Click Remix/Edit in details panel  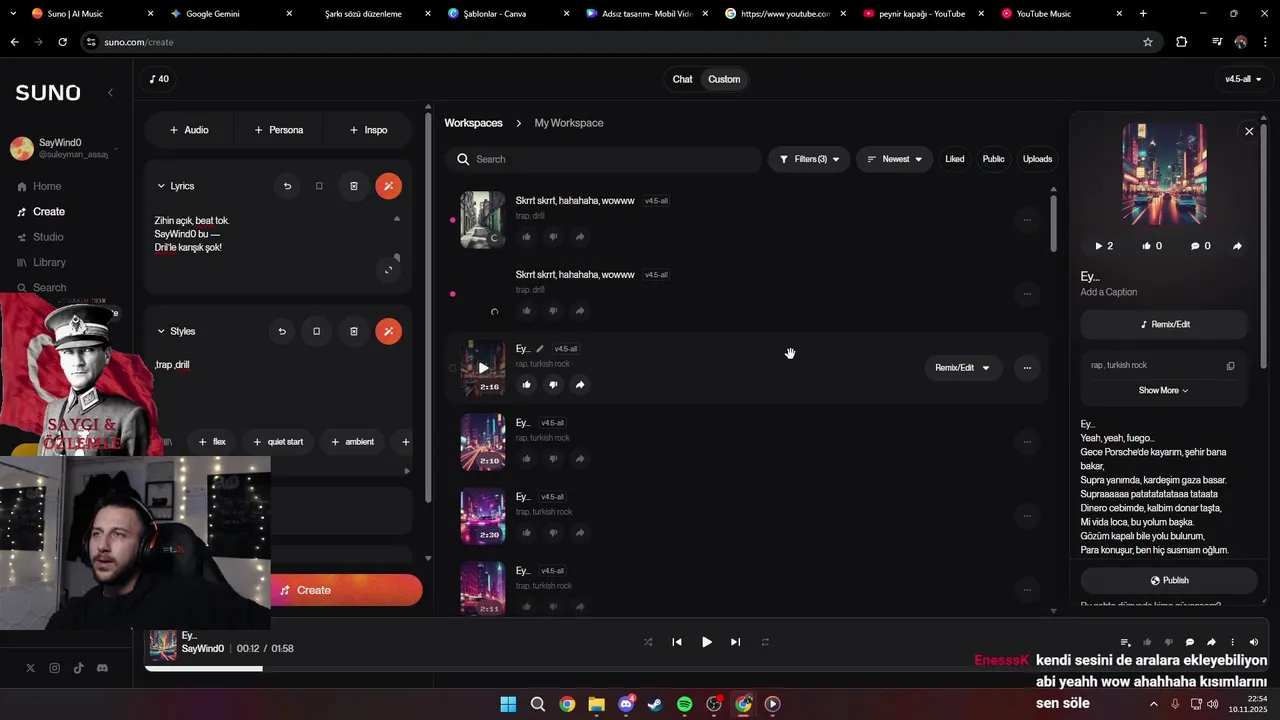[1164, 324]
